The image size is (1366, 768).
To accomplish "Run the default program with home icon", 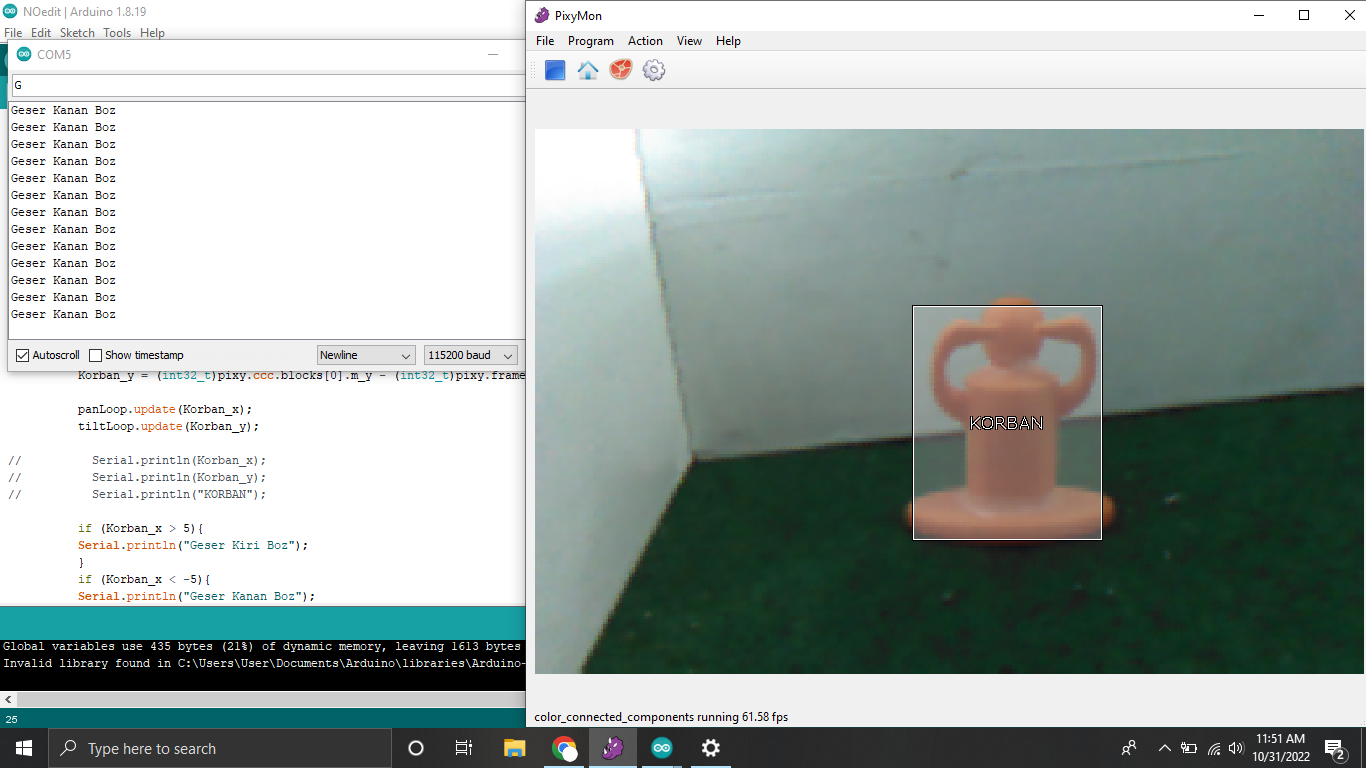I will pos(588,70).
